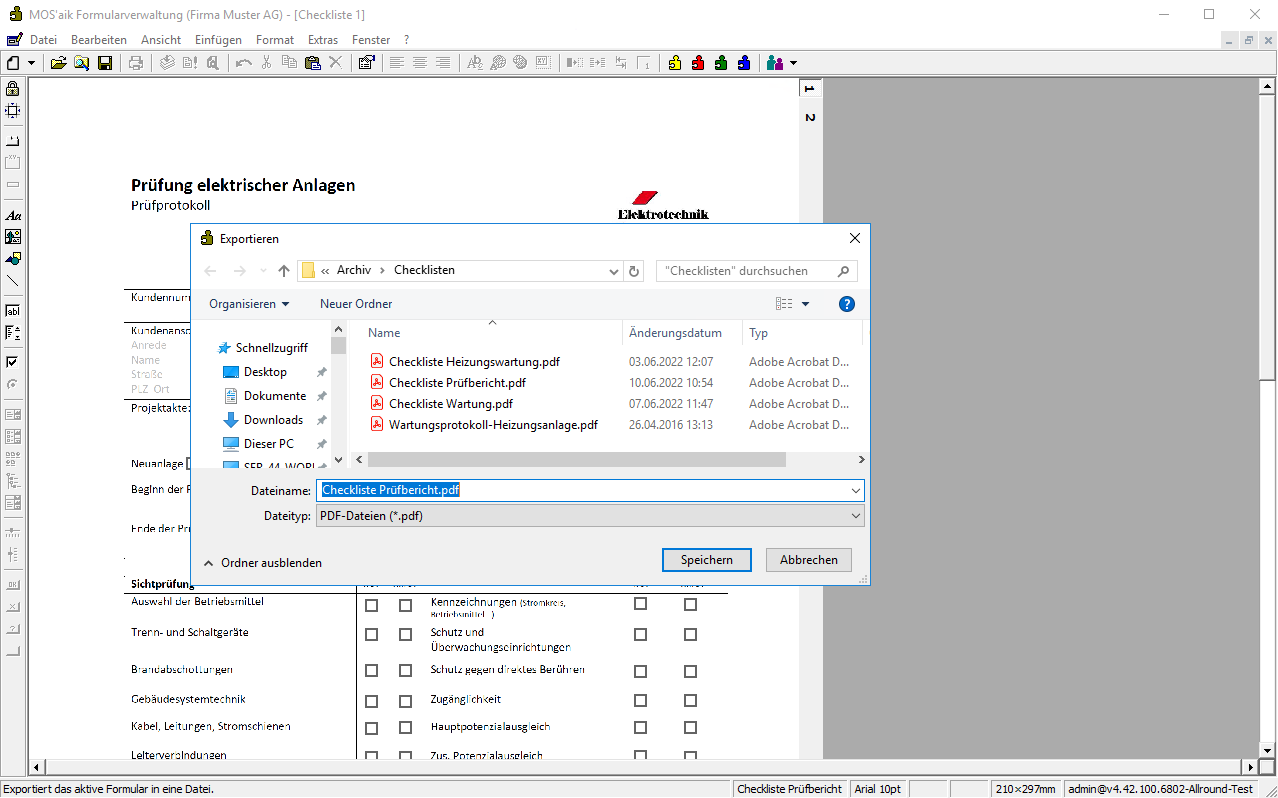
Task: Click the open folder icon in main toolbar
Action: [59, 63]
